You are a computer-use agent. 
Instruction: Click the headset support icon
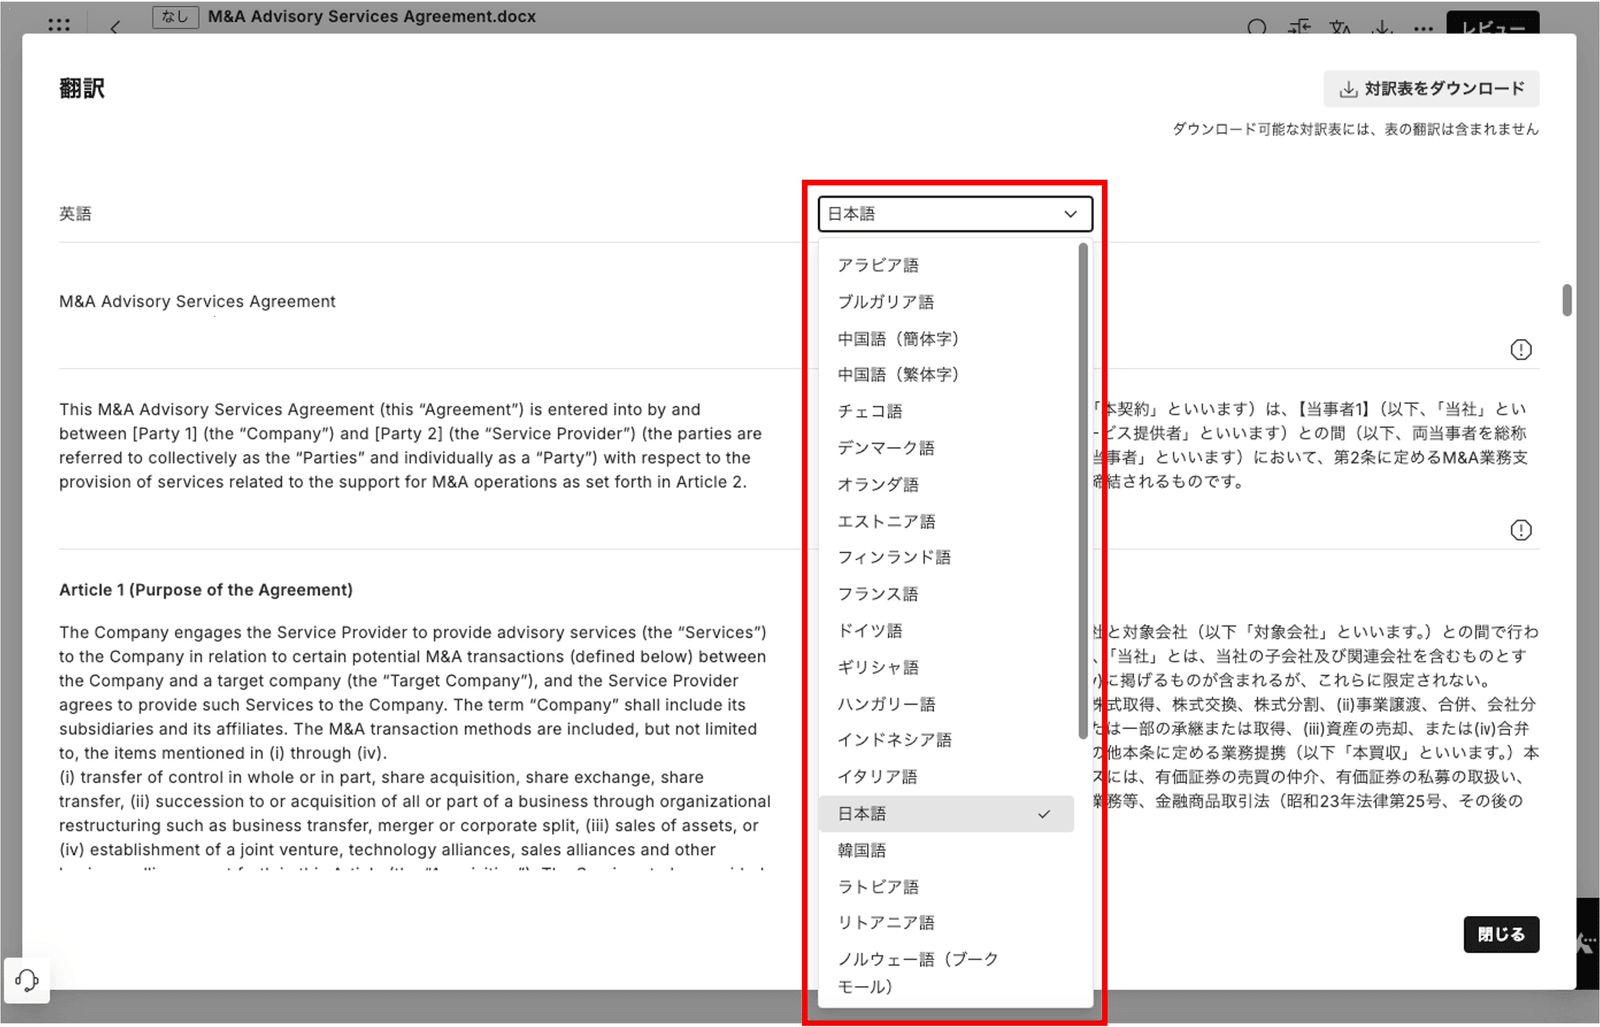click(27, 980)
